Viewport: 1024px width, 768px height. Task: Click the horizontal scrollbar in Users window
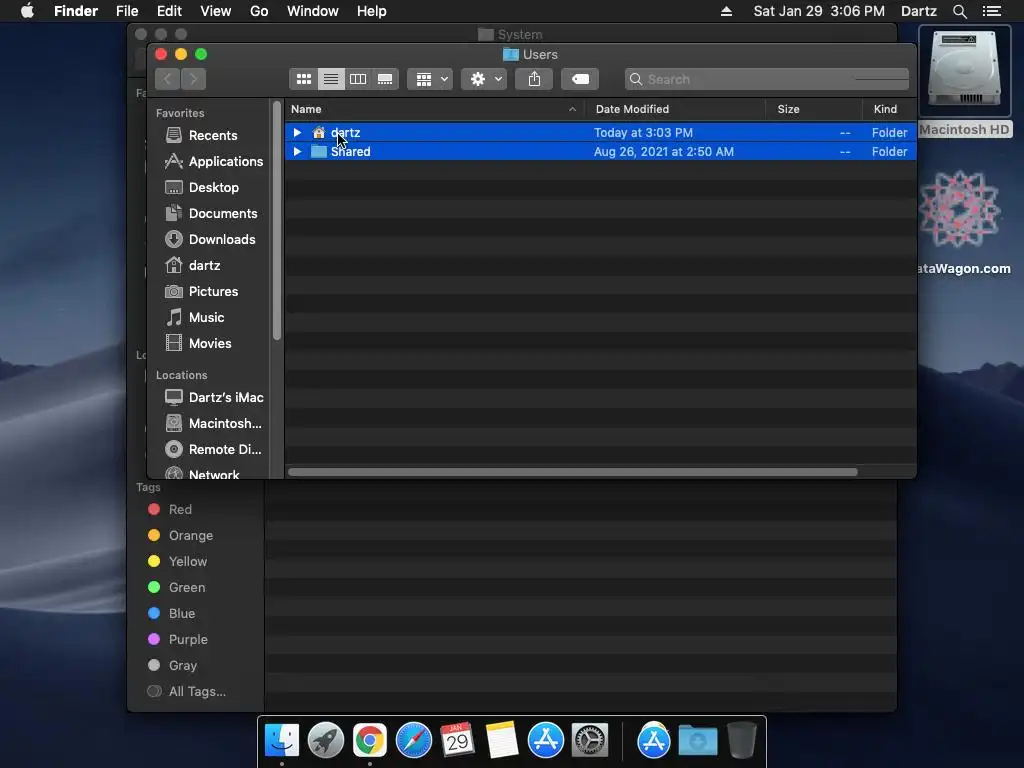573,472
